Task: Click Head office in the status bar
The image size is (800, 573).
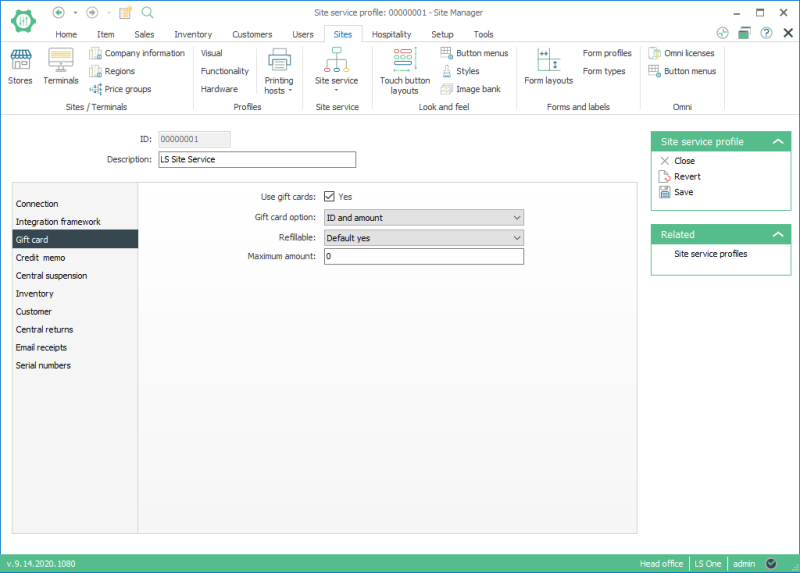Action: coord(661,563)
